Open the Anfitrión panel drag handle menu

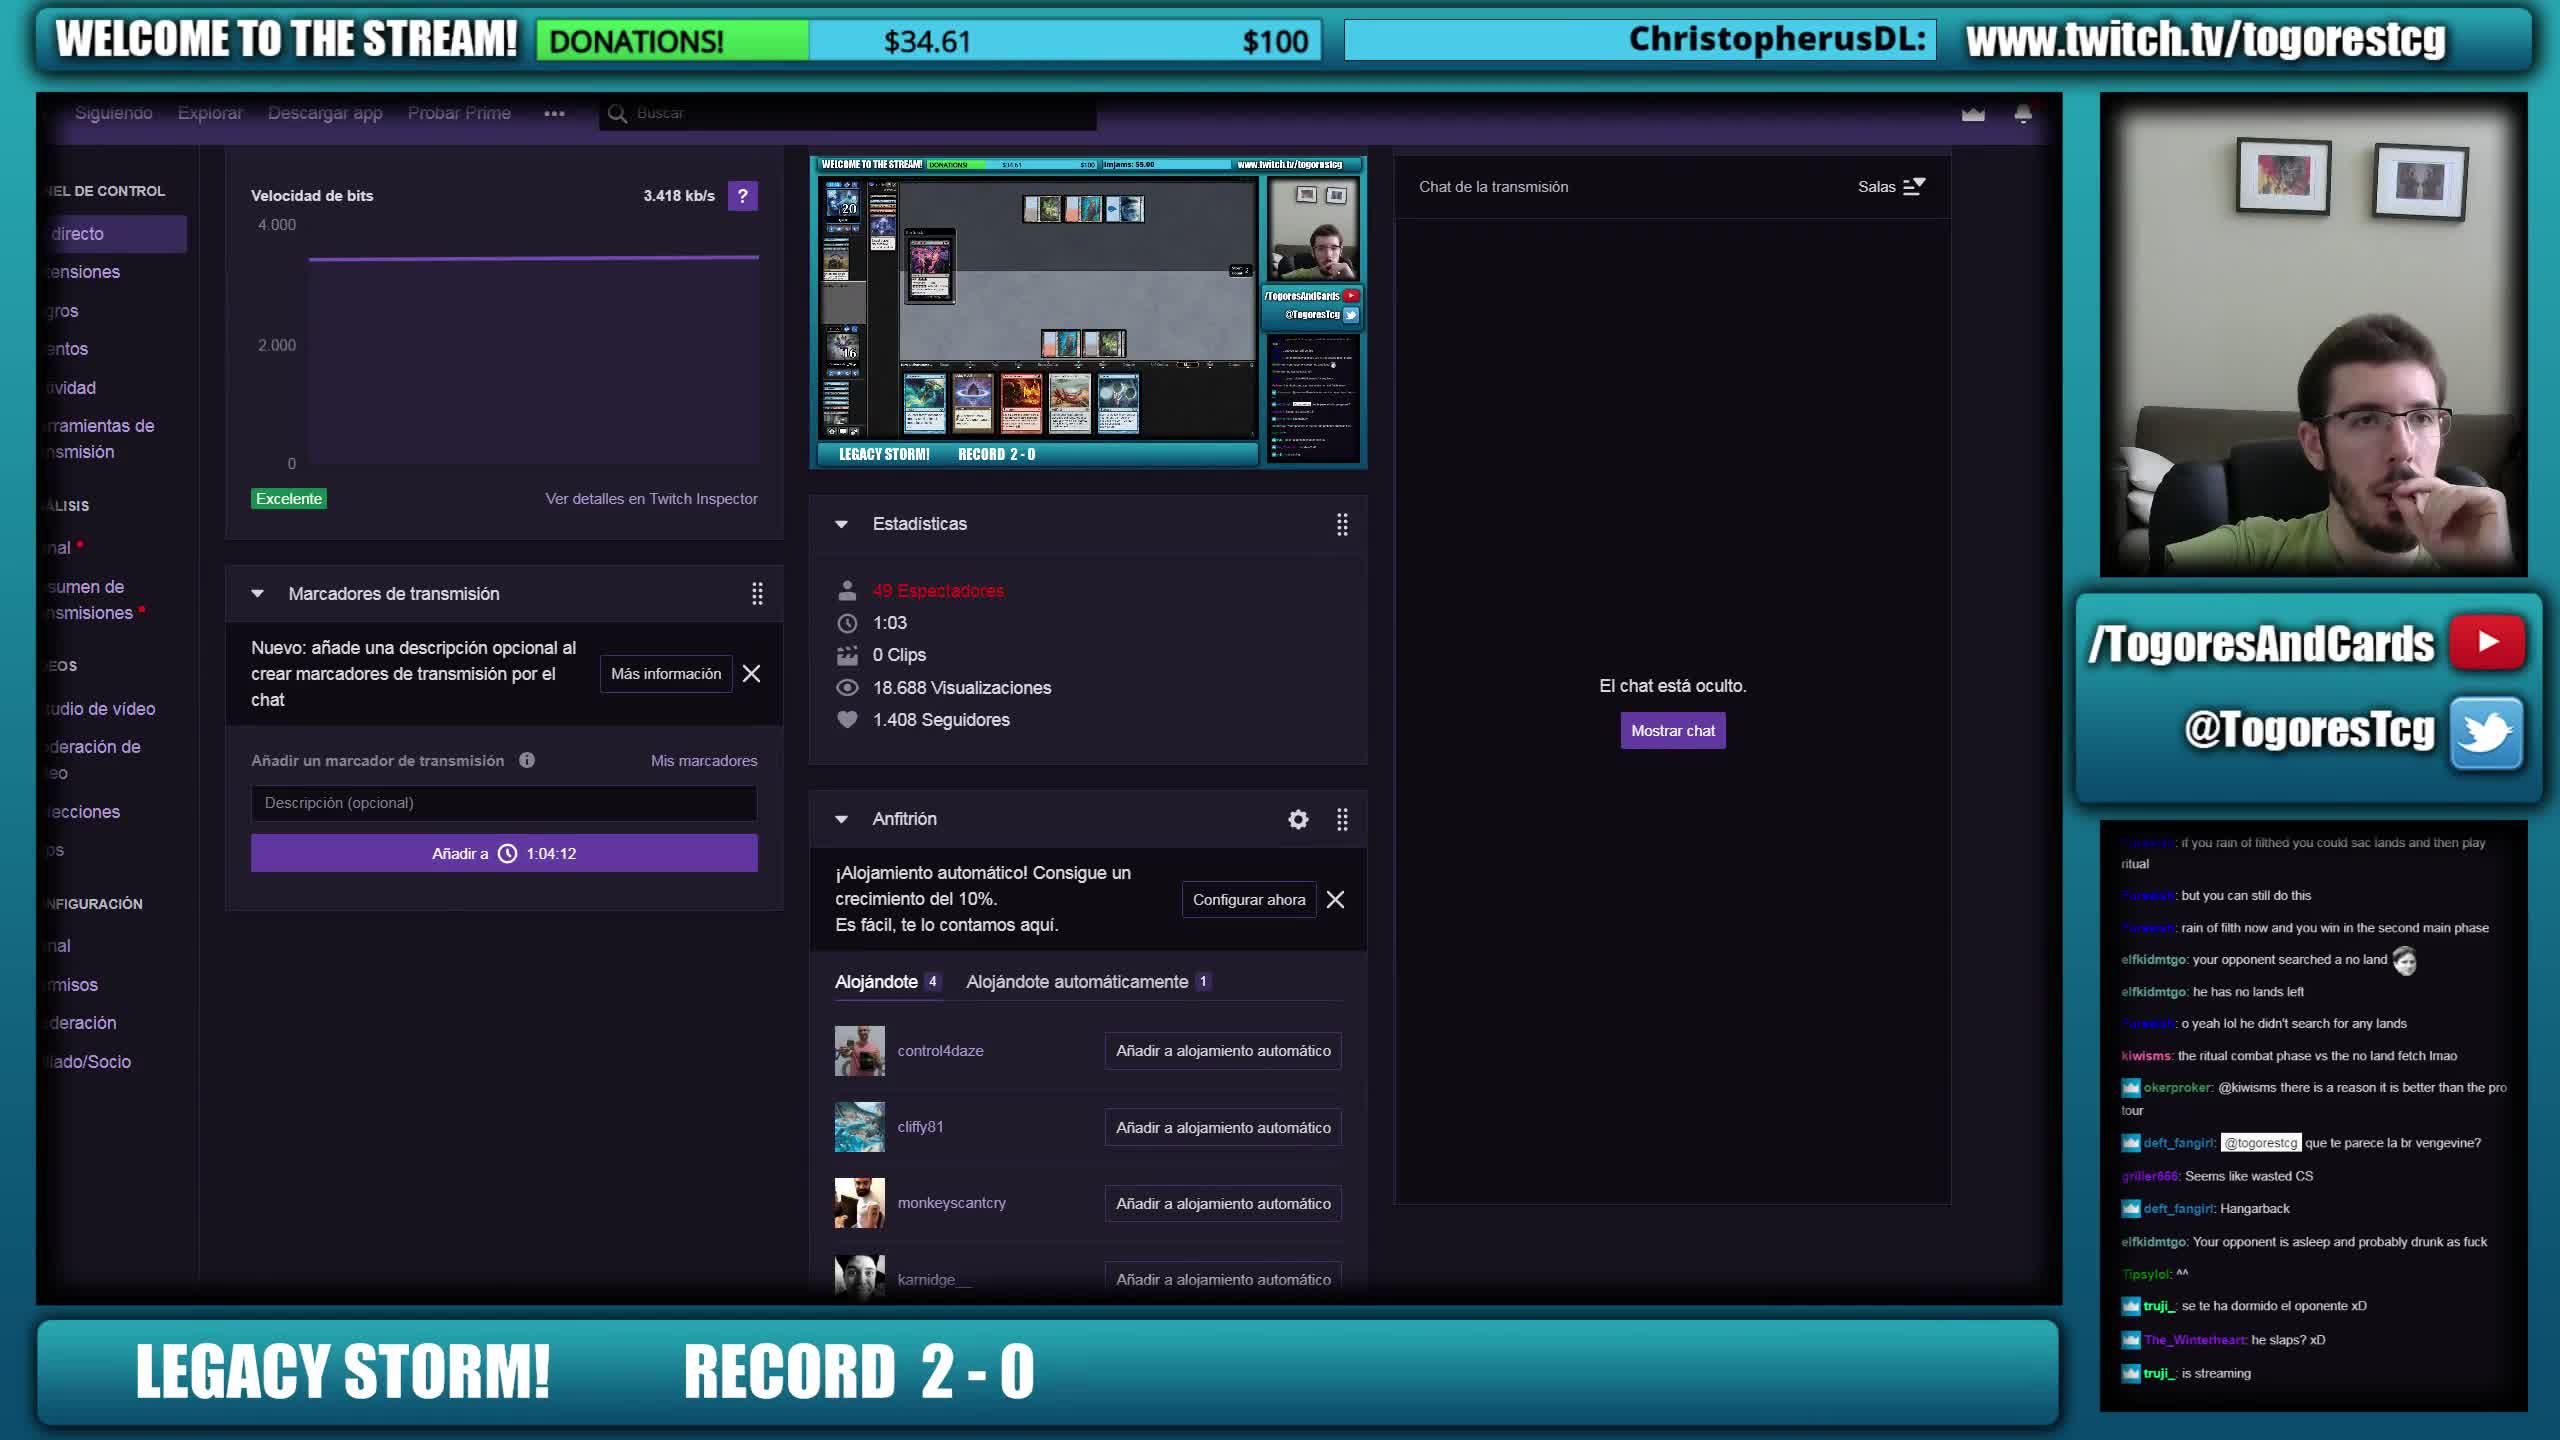[1342, 819]
